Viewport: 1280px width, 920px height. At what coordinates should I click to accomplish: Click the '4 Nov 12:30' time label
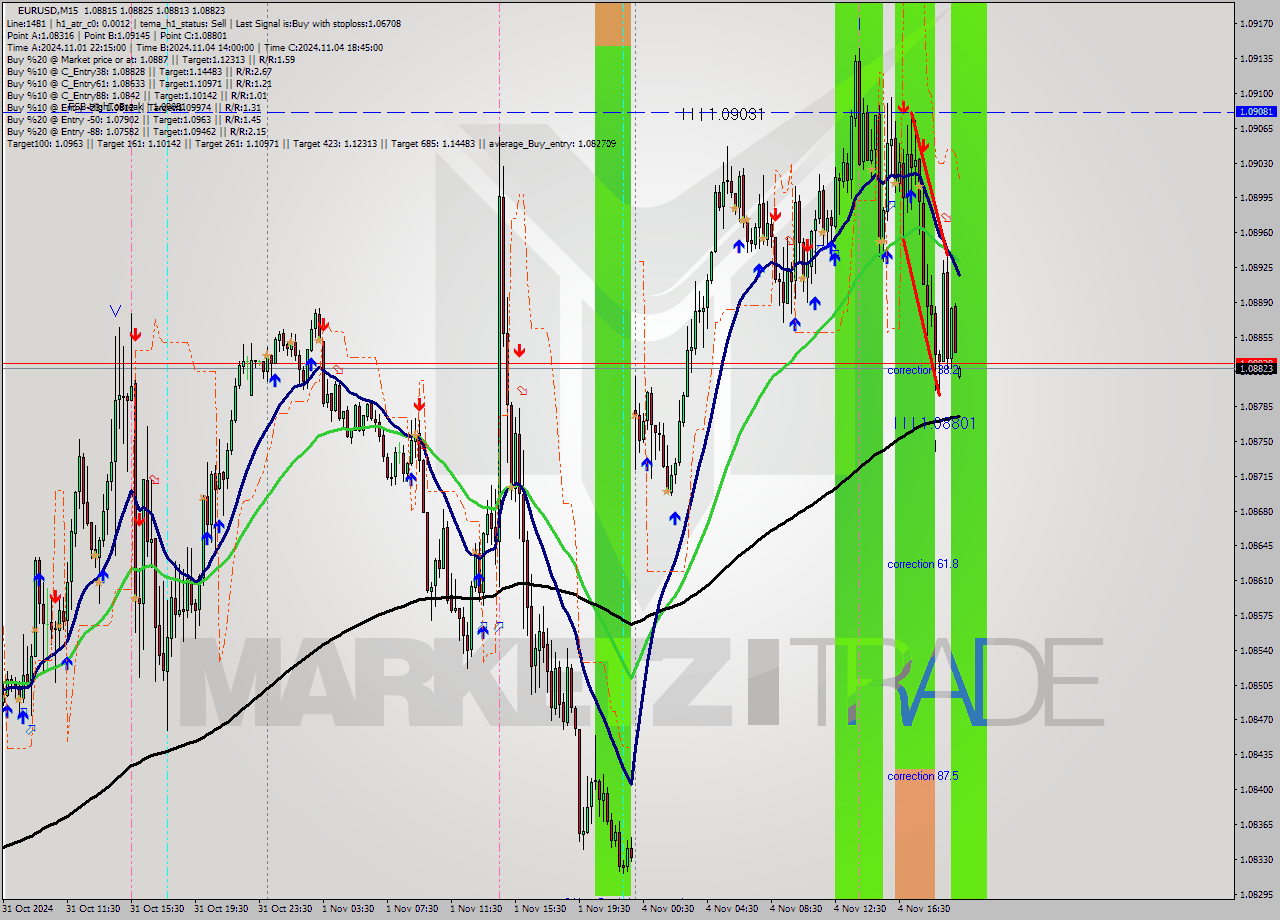860,909
